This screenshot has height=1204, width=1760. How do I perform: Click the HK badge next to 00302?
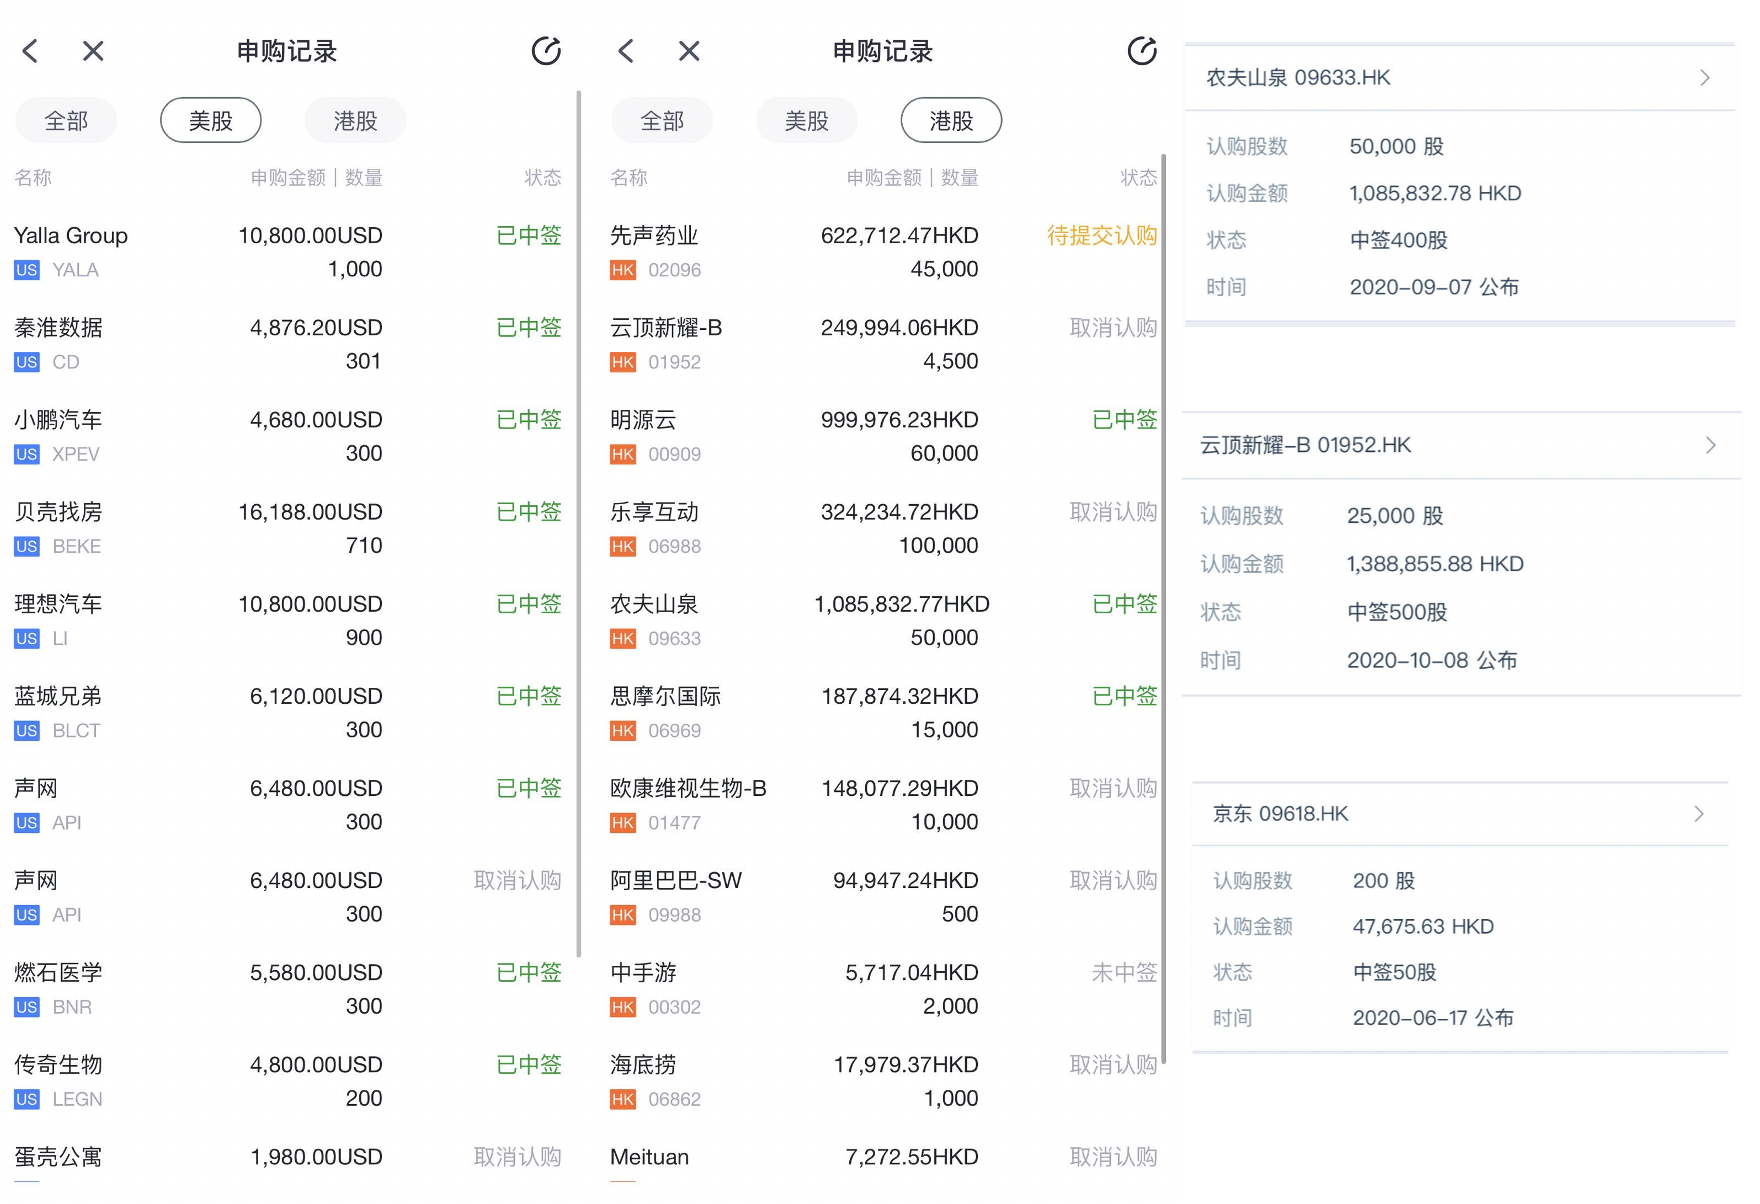click(623, 1007)
